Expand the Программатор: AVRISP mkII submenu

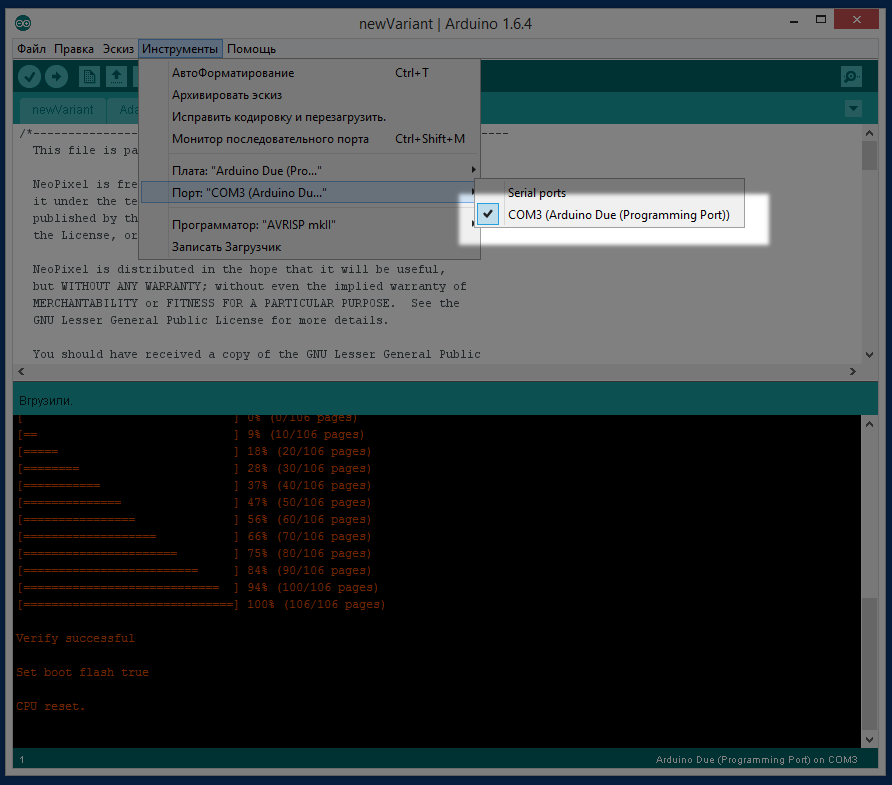[310, 225]
